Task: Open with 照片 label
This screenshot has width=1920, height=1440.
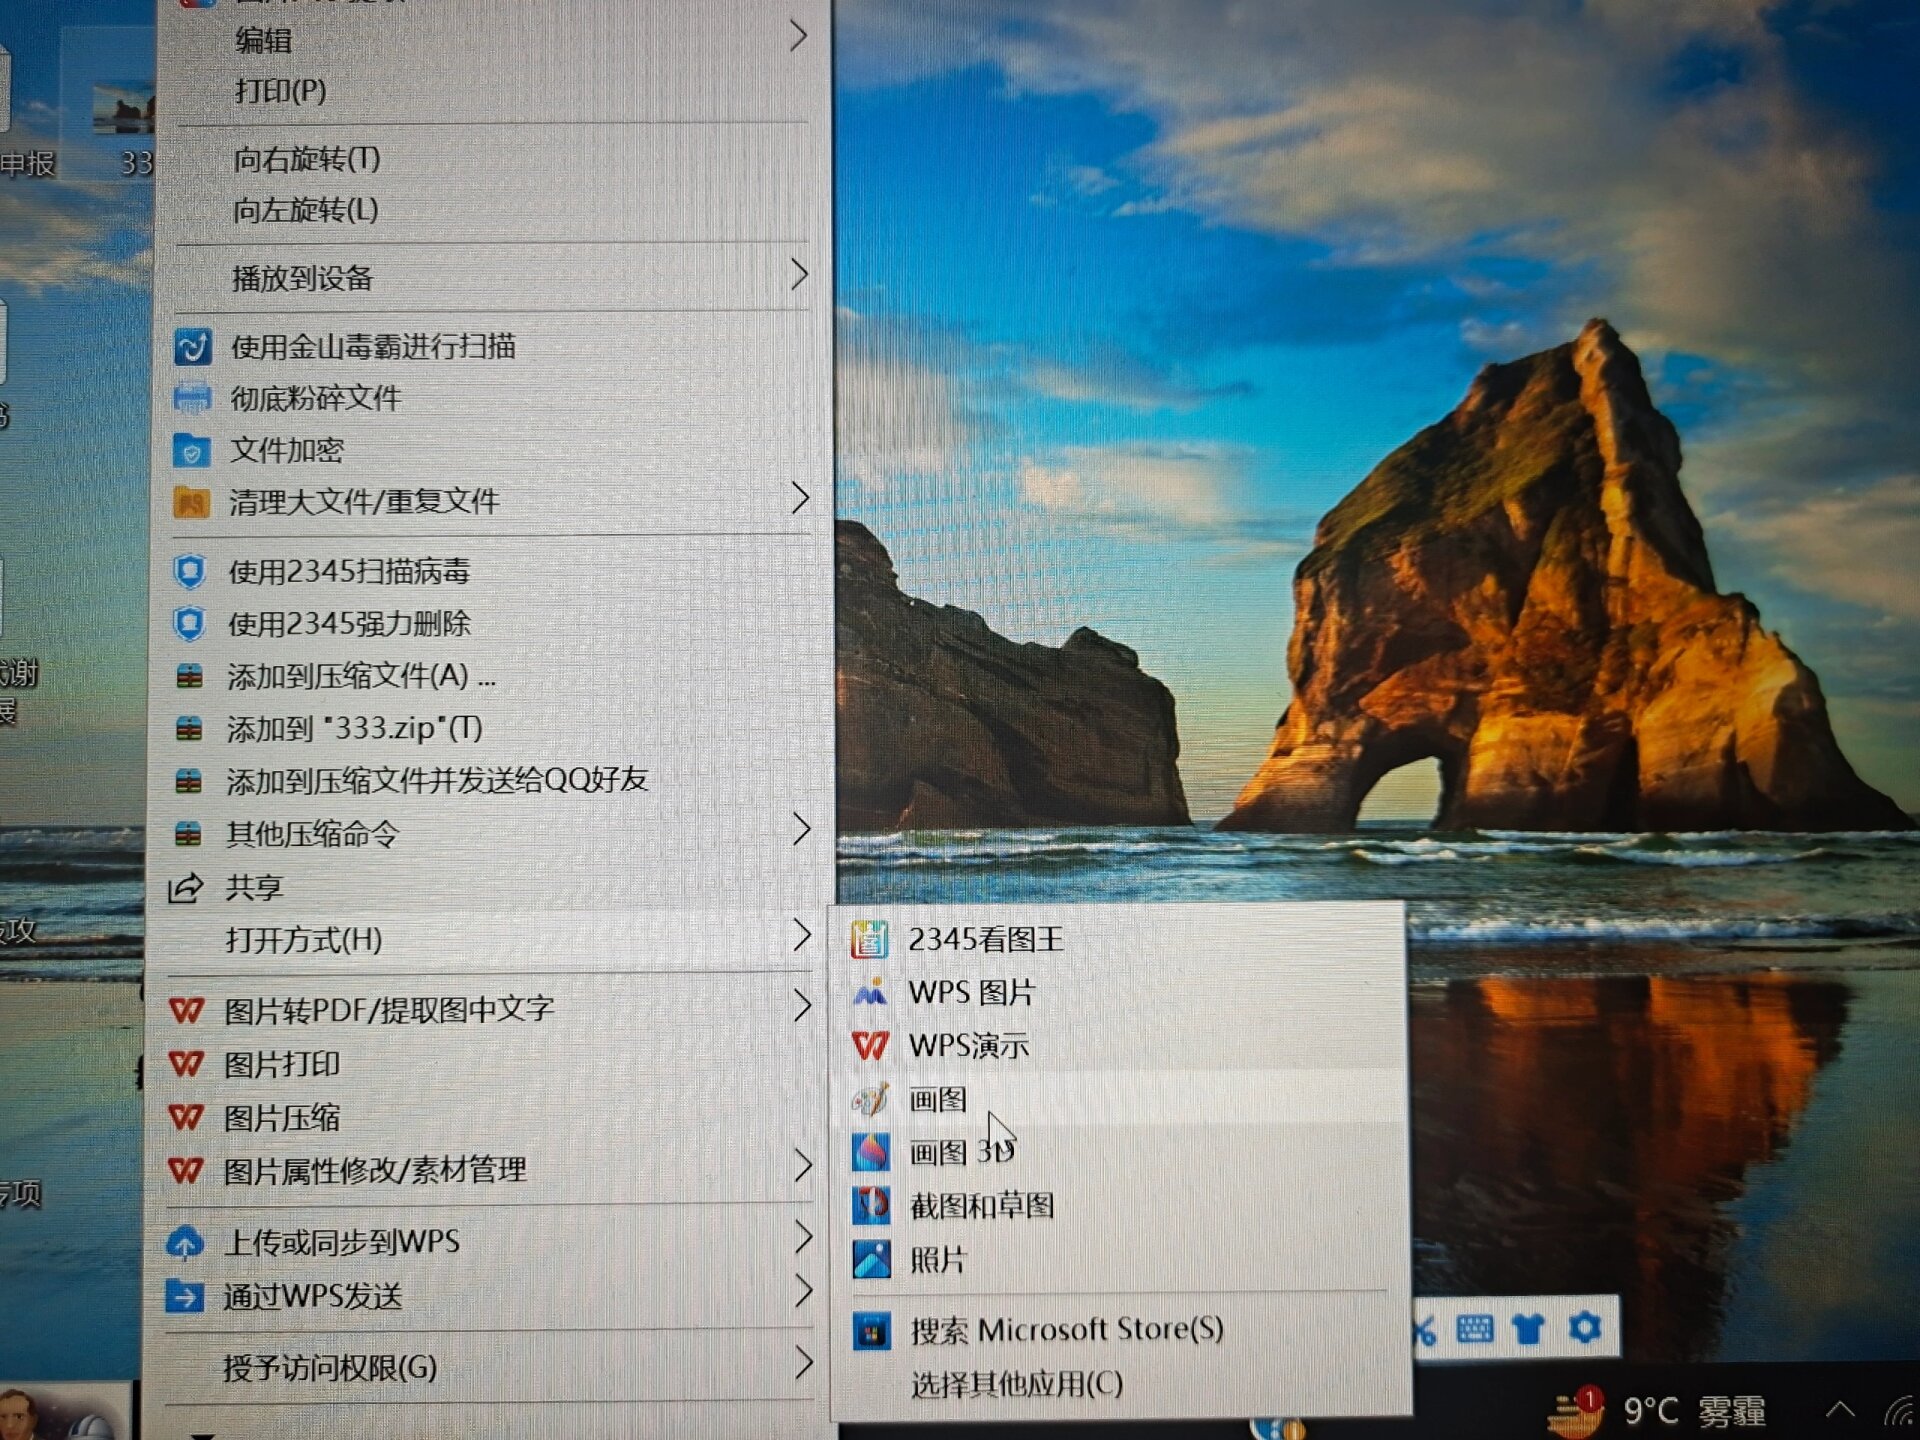Action: pos(937,1260)
